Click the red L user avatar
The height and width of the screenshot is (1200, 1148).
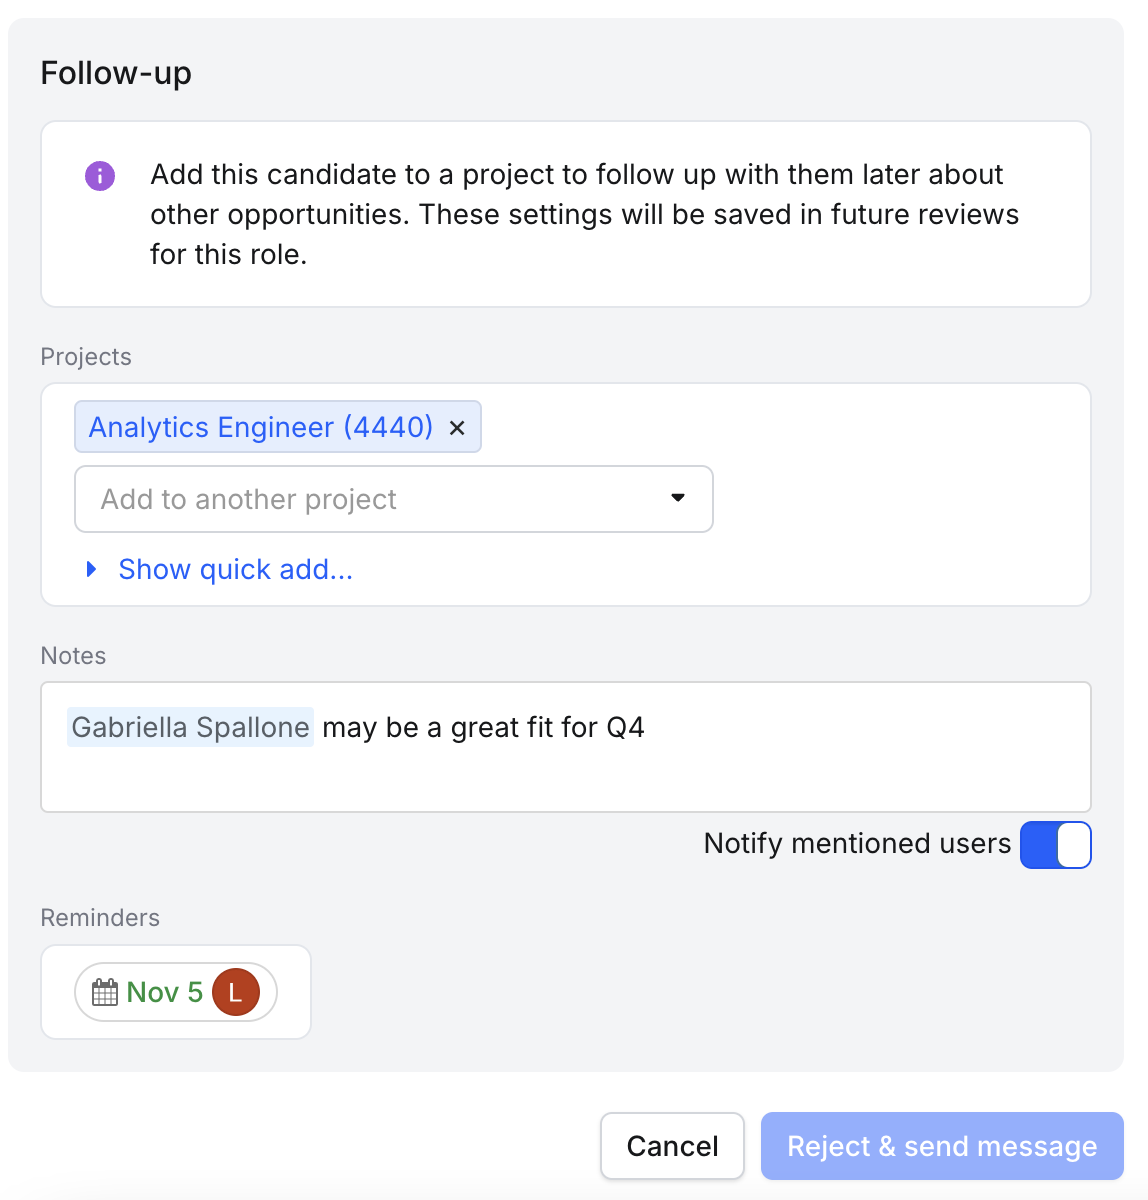(x=236, y=992)
